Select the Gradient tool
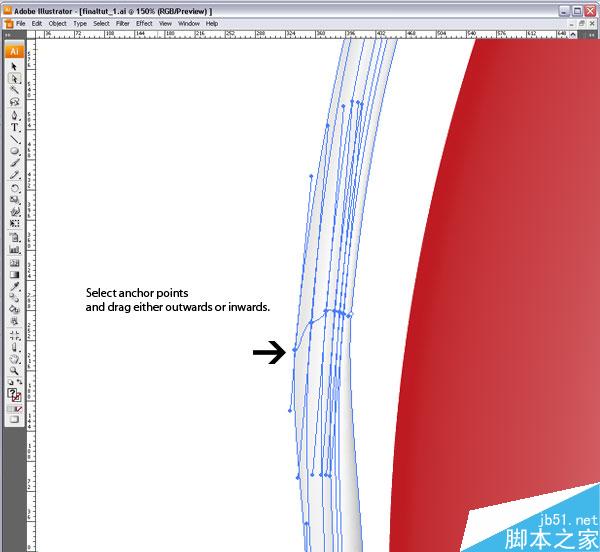Image resolution: width=600 pixels, height=552 pixels. pyautogui.click(x=14, y=275)
